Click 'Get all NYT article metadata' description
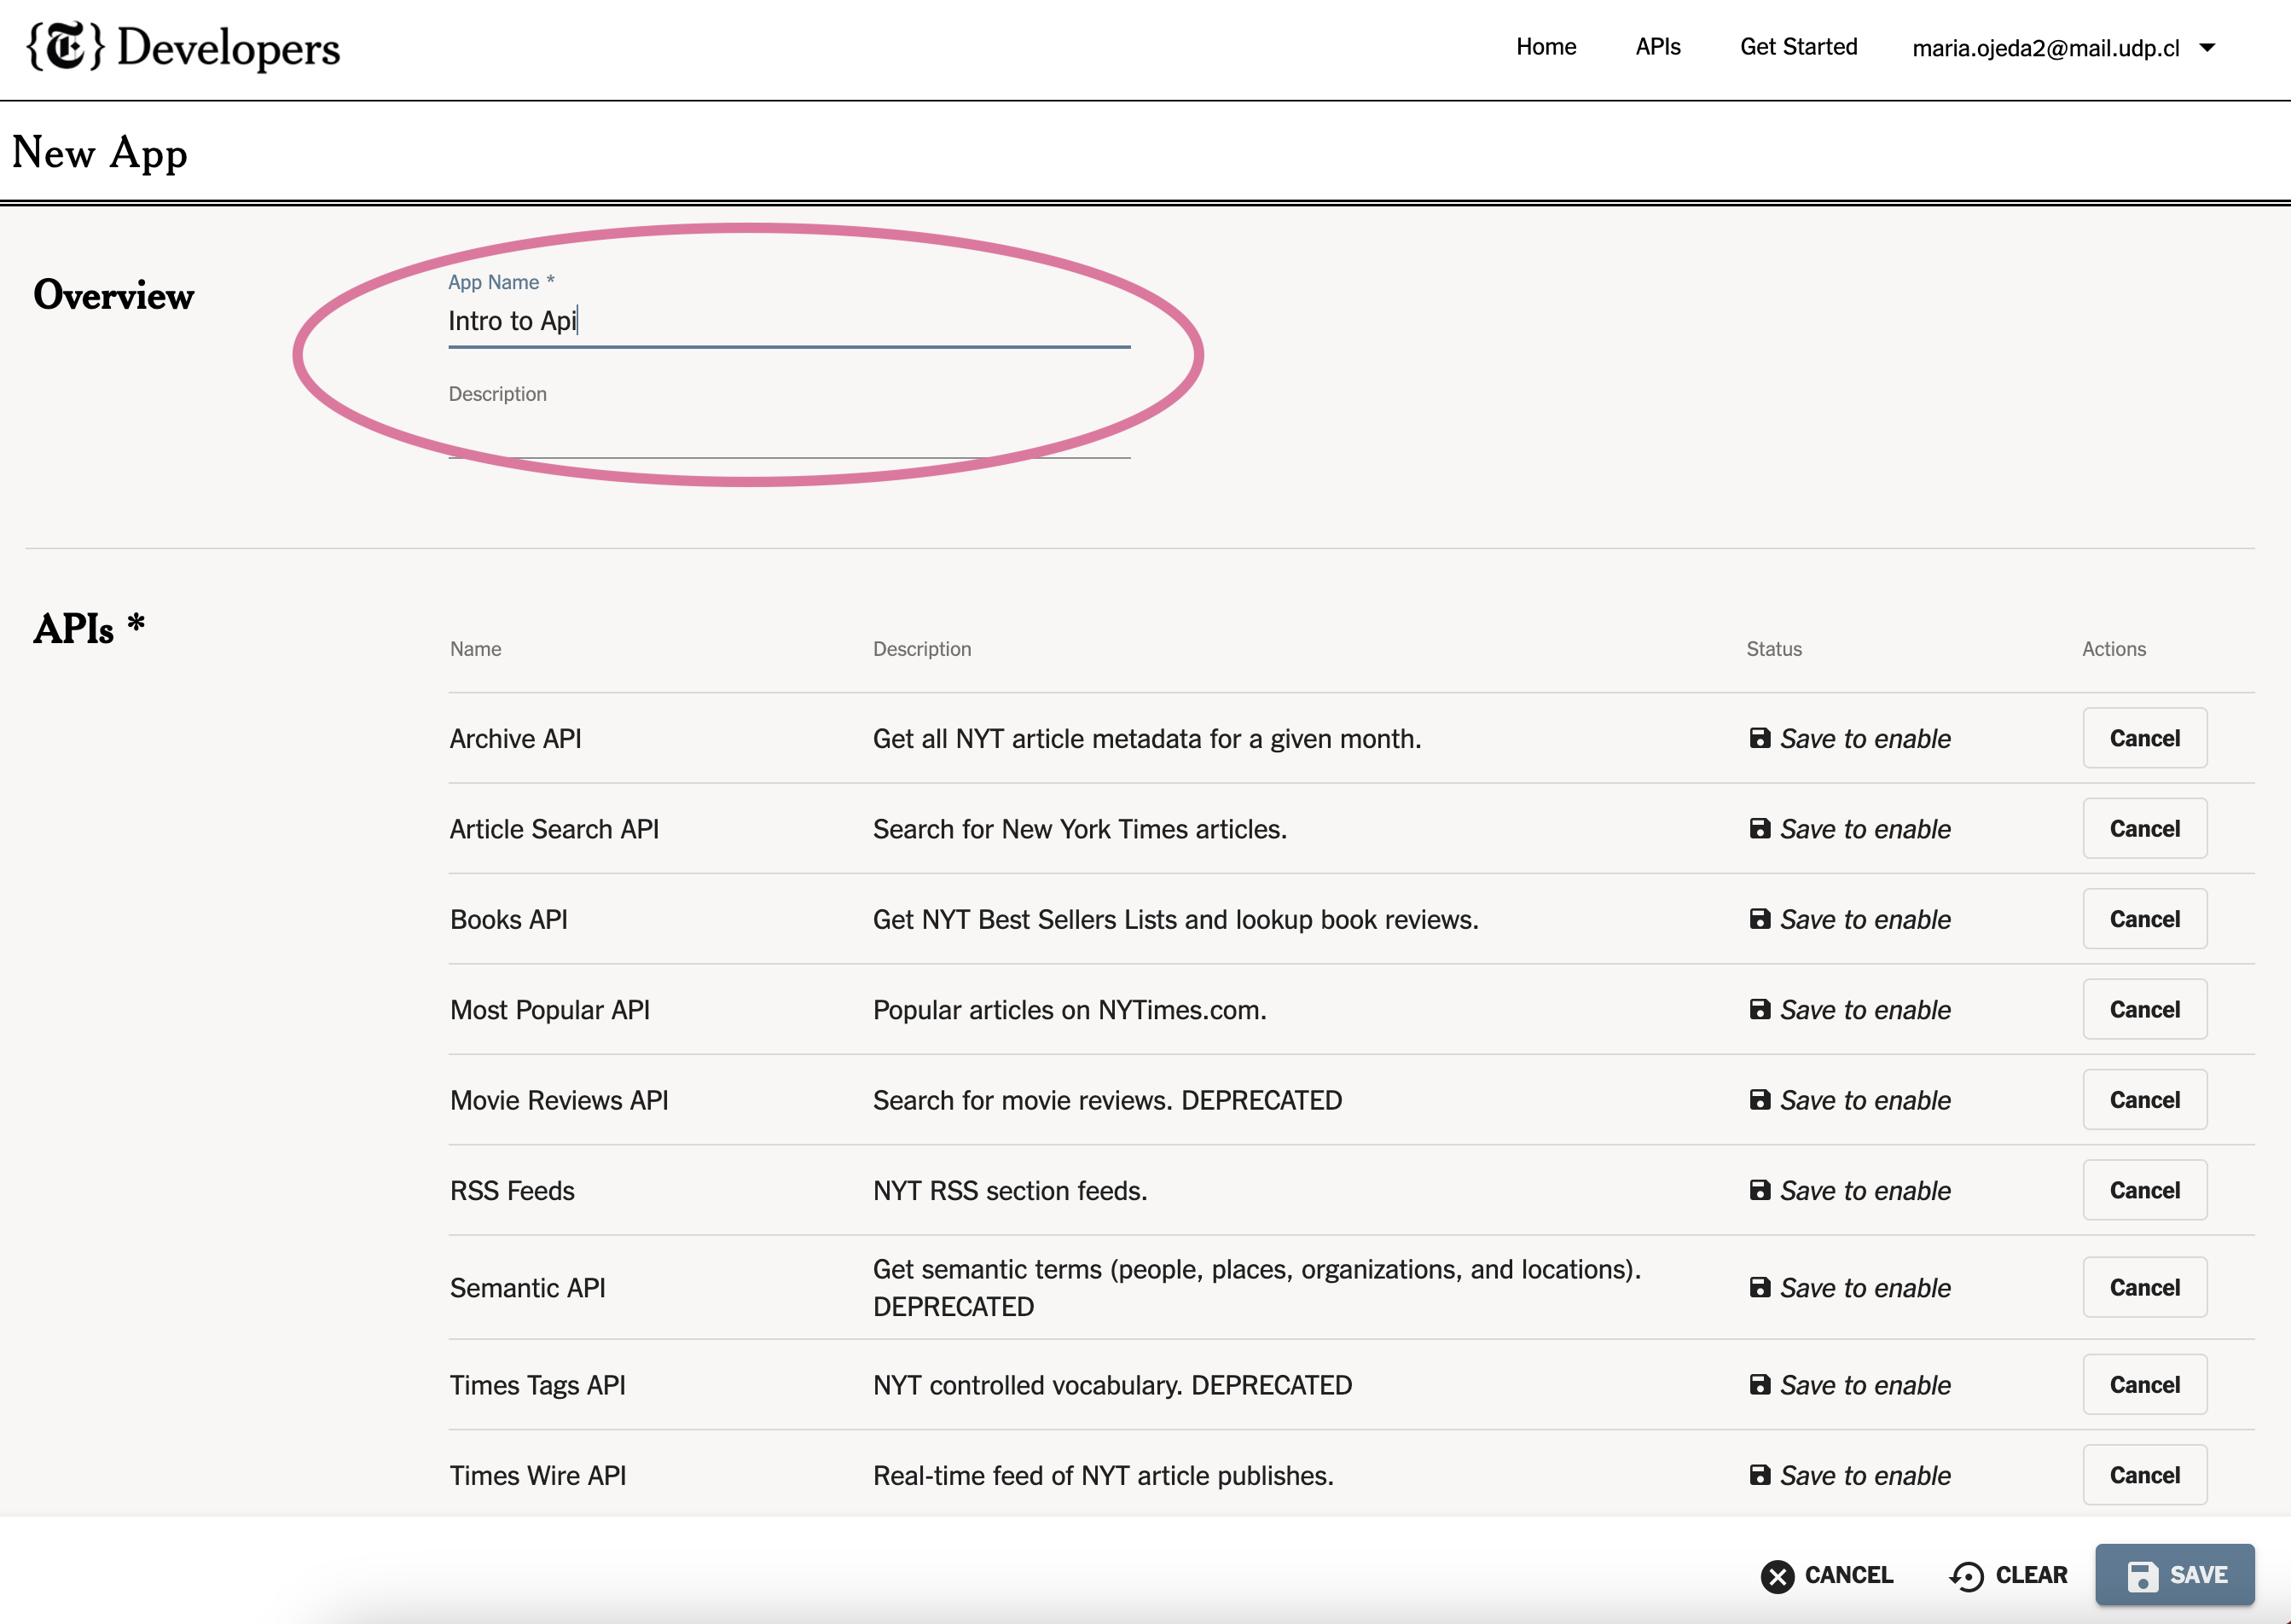The height and width of the screenshot is (1624, 2291). 1146,738
